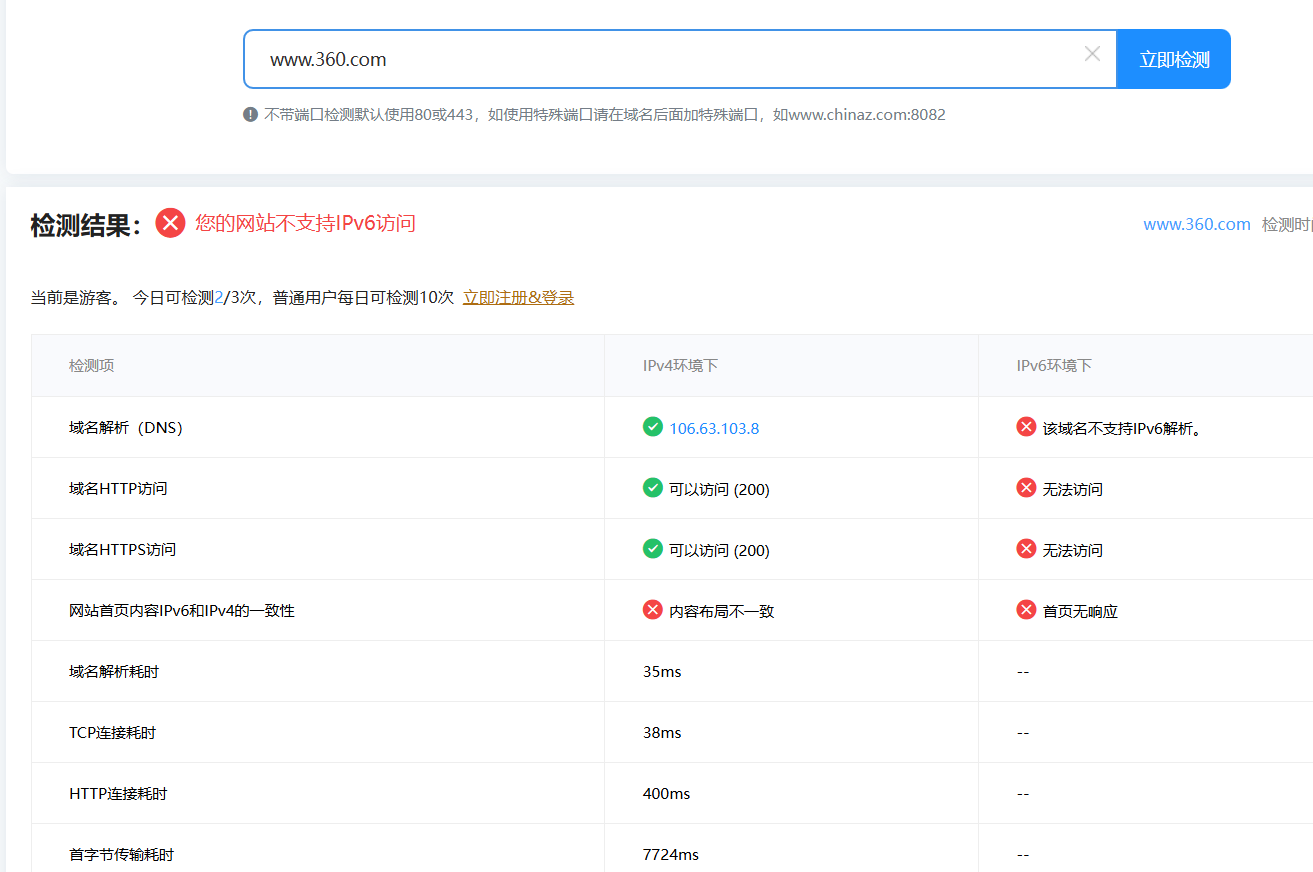1313x872 pixels.
Task: Select the 您的网站不支持IPv6访问 result message
Action: (x=305, y=223)
